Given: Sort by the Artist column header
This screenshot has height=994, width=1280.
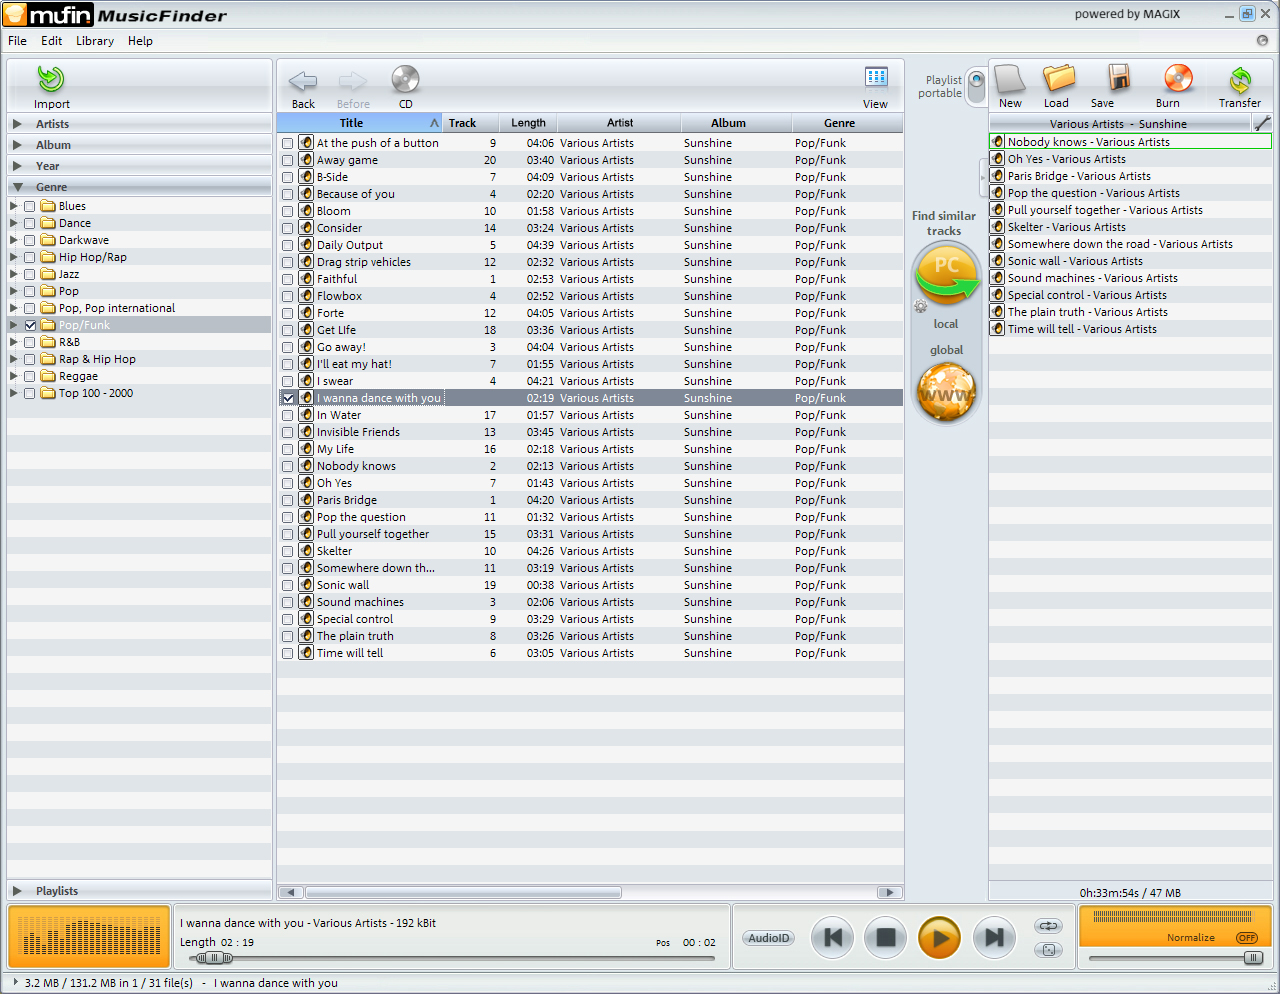Looking at the screenshot, I should (x=619, y=123).
